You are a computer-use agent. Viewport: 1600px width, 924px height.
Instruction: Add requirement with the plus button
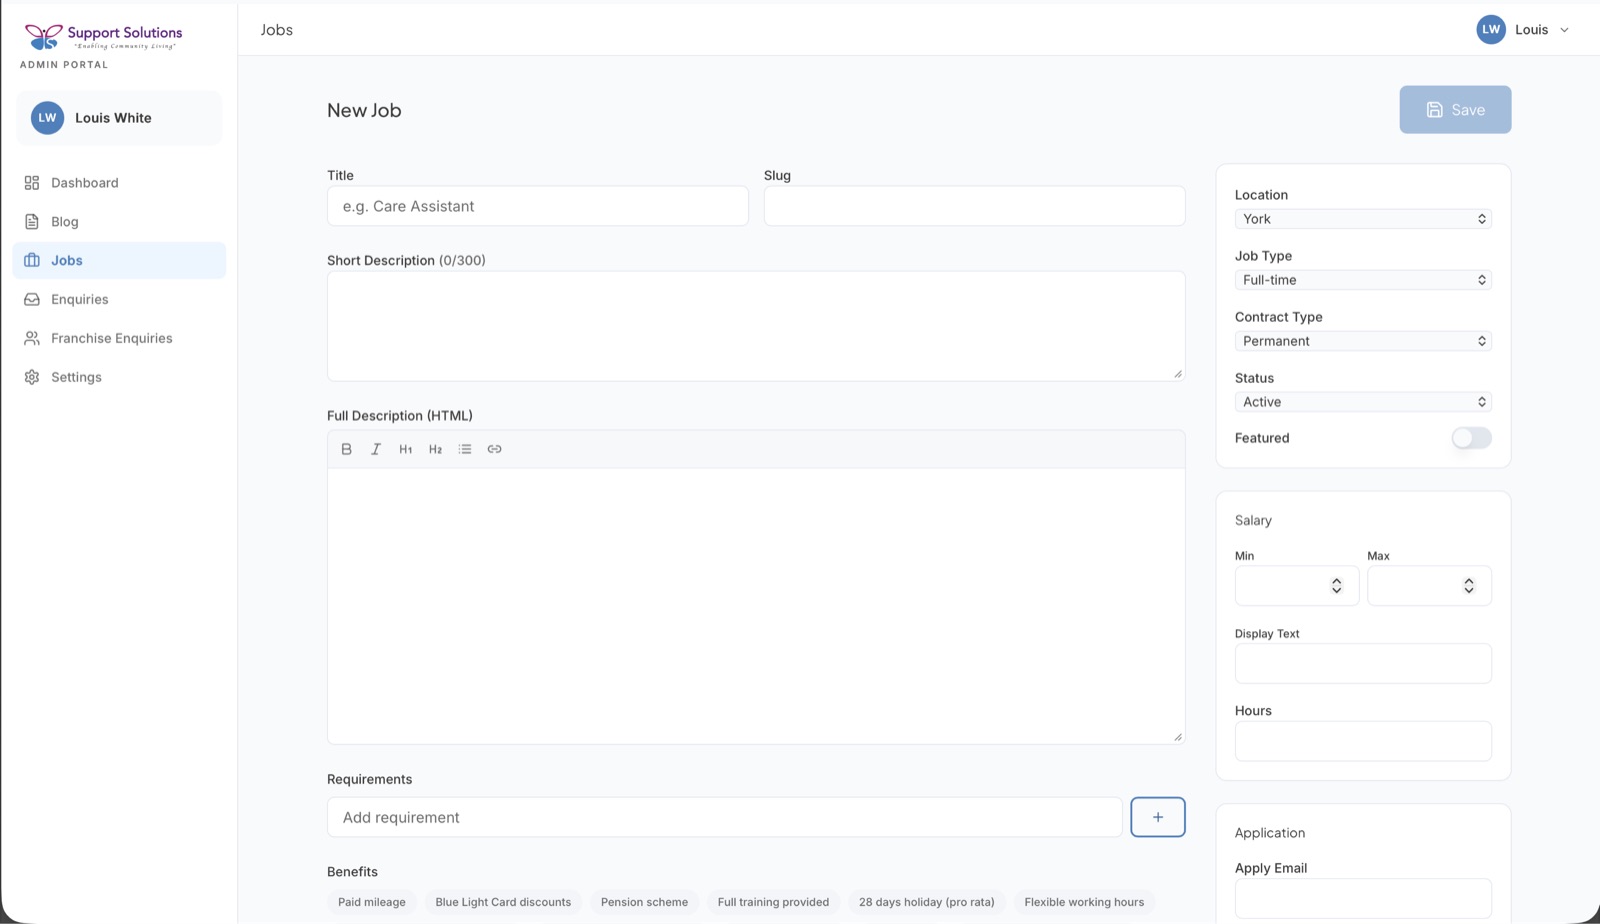coord(1158,817)
